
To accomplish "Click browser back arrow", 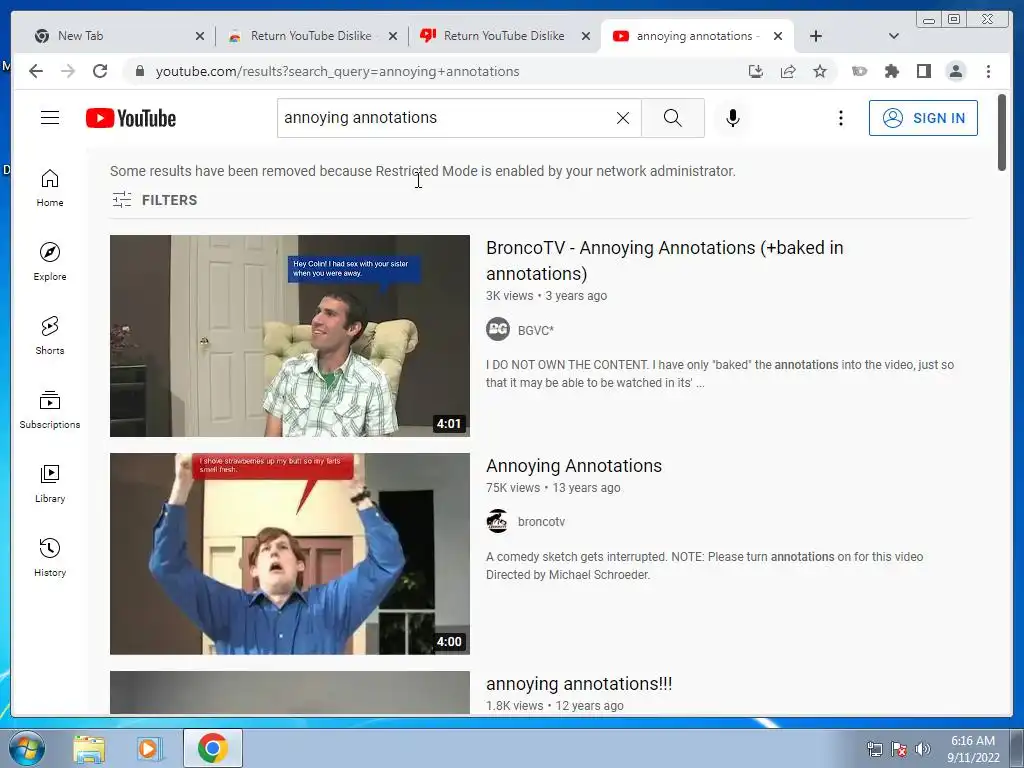I will 36,71.
